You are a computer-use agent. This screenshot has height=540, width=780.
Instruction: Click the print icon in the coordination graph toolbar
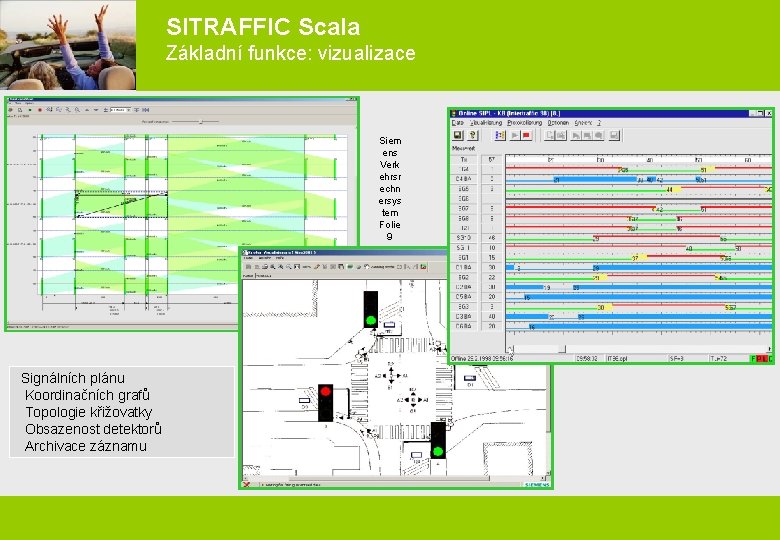[x=10, y=110]
